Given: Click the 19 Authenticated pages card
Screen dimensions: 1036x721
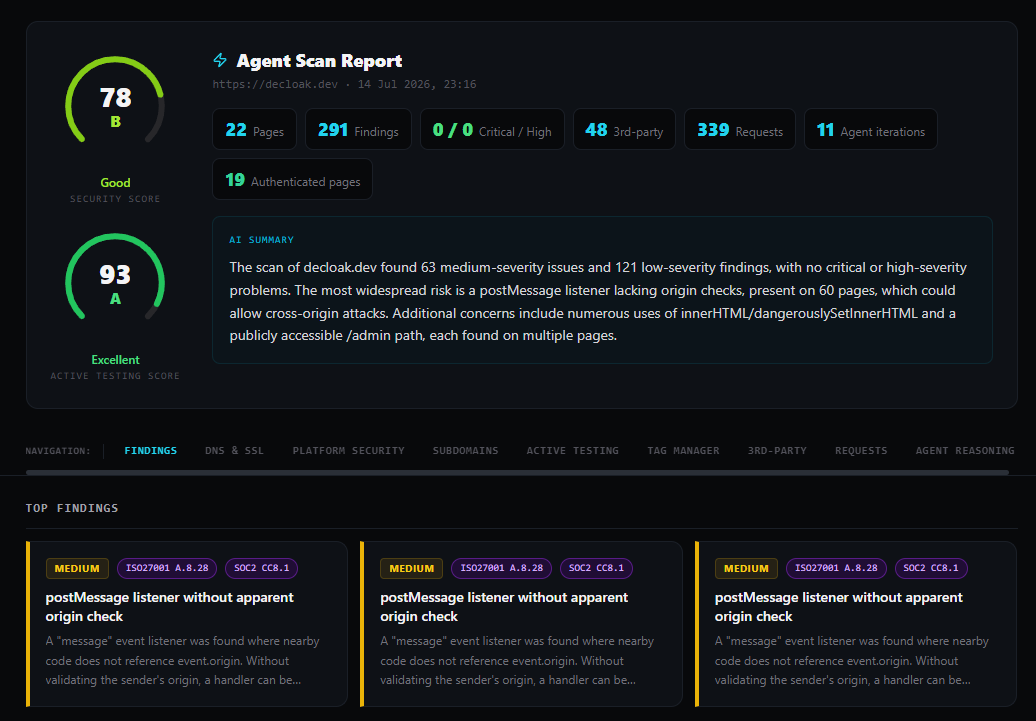Looking at the screenshot, I should click(x=293, y=179).
